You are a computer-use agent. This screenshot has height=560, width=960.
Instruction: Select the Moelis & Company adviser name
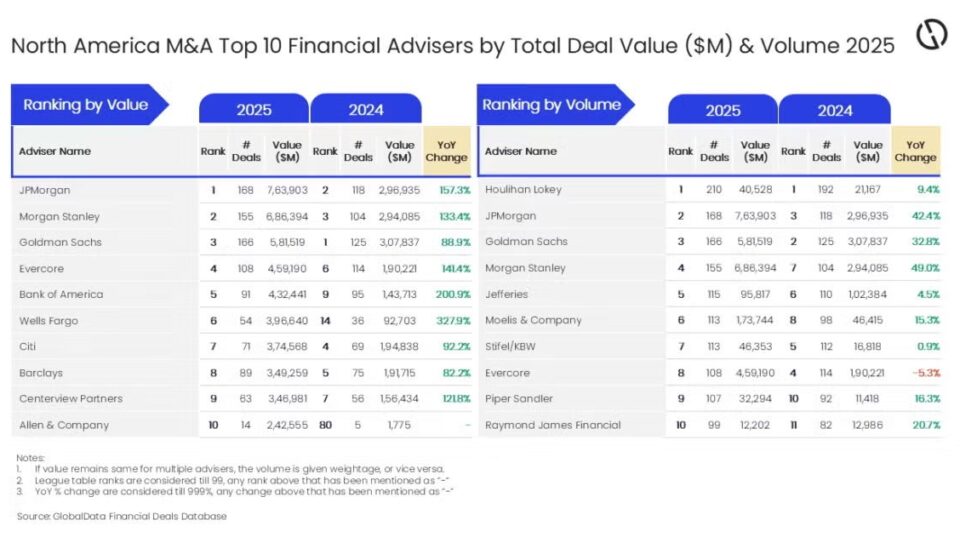(x=533, y=320)
